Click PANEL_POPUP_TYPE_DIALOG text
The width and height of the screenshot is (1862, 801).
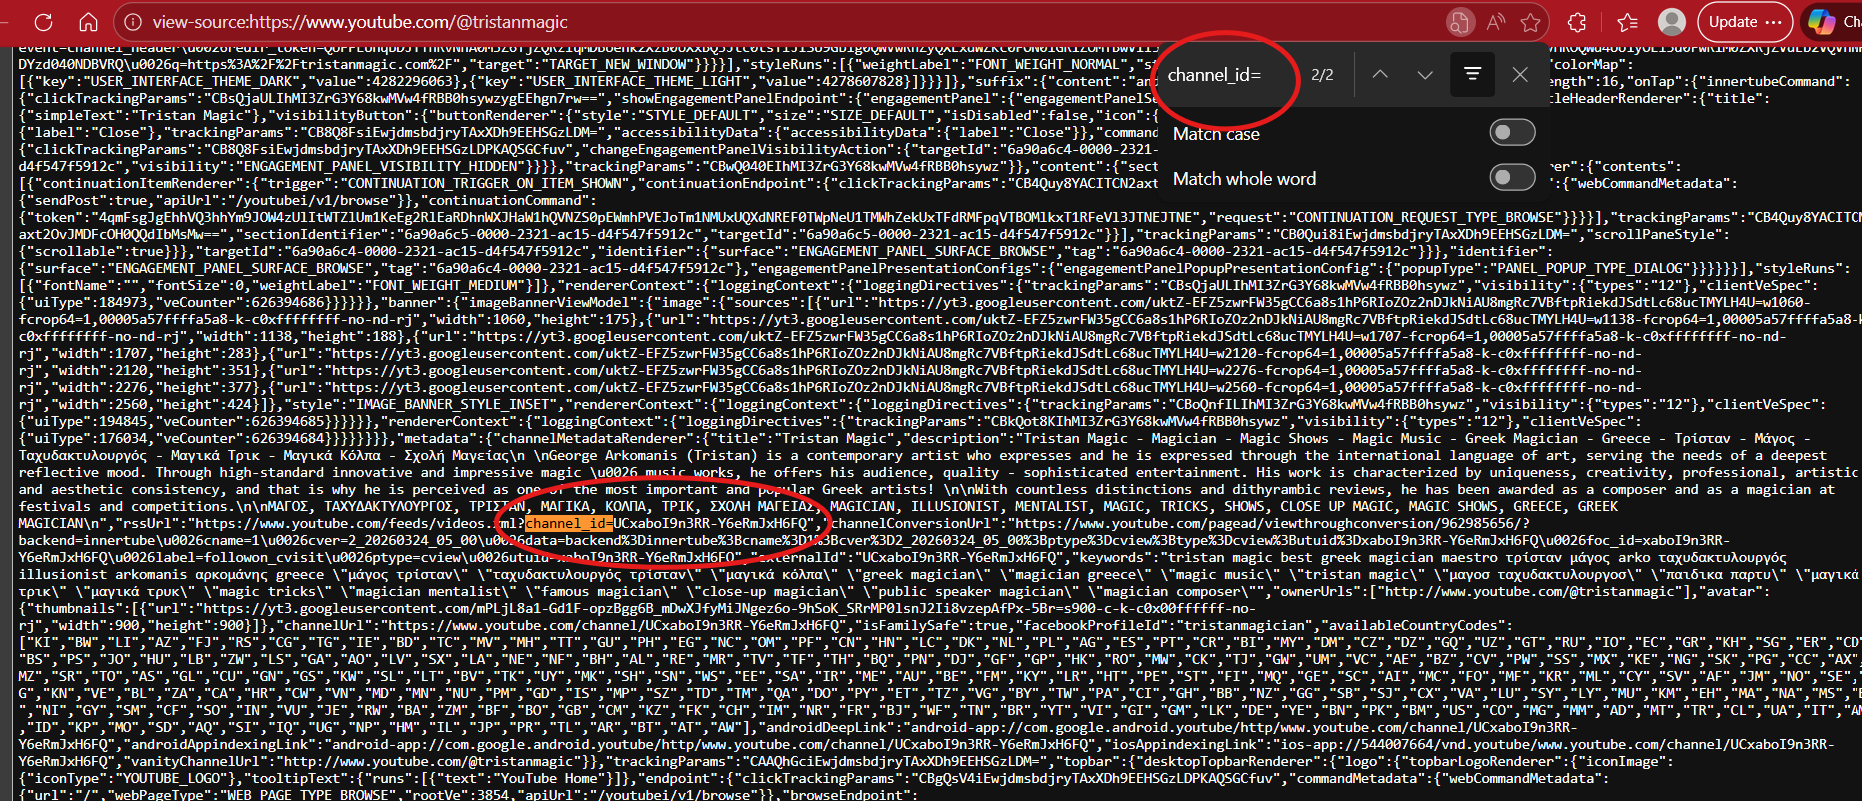click(x=1590, y=268)
